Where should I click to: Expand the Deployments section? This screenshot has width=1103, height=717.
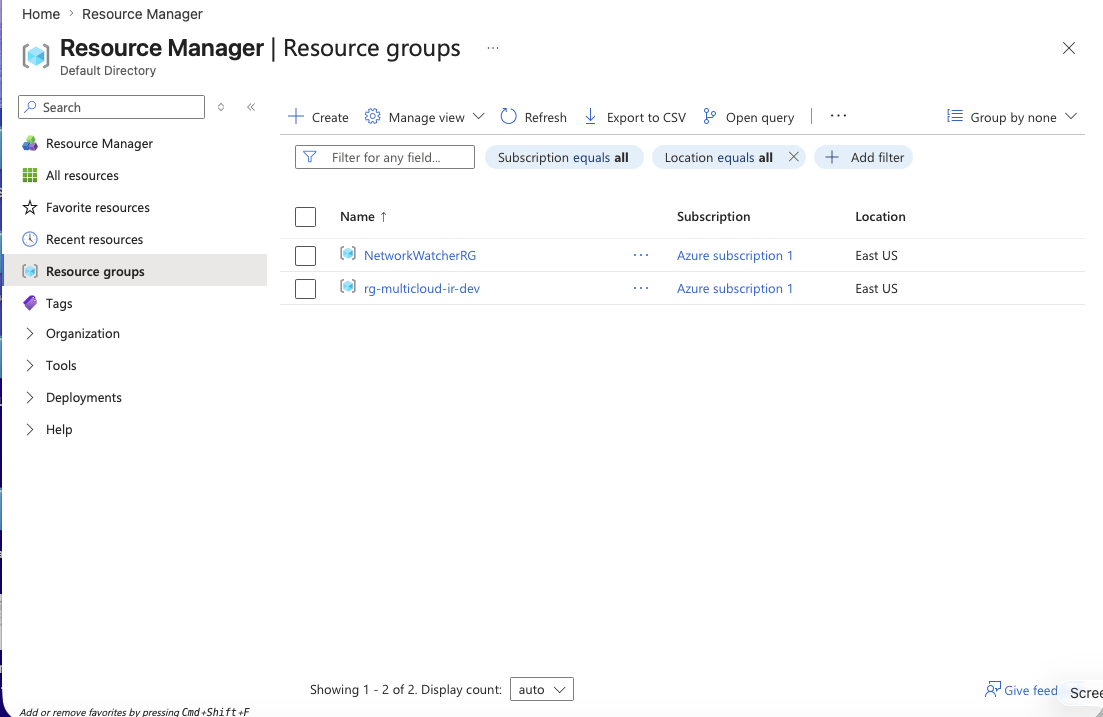[30, 398]
